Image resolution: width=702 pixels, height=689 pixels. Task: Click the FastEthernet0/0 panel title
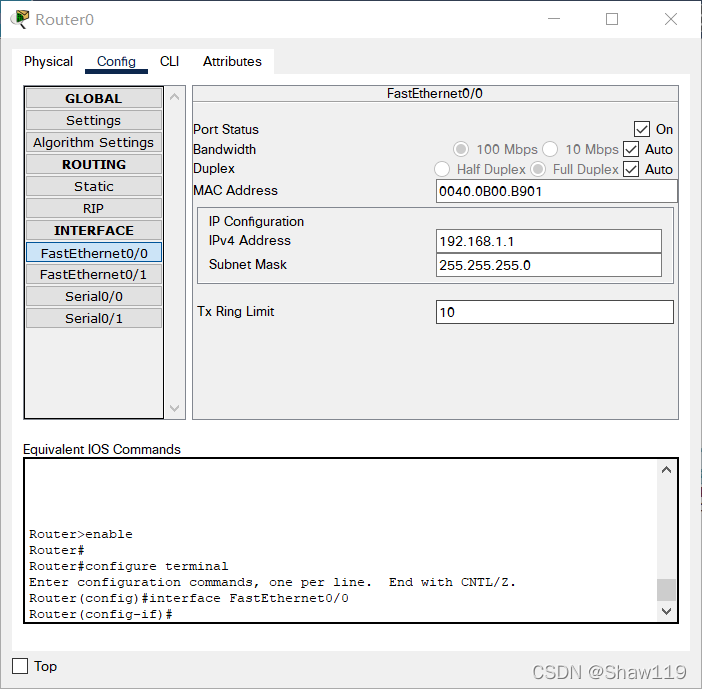click(435, 93)
